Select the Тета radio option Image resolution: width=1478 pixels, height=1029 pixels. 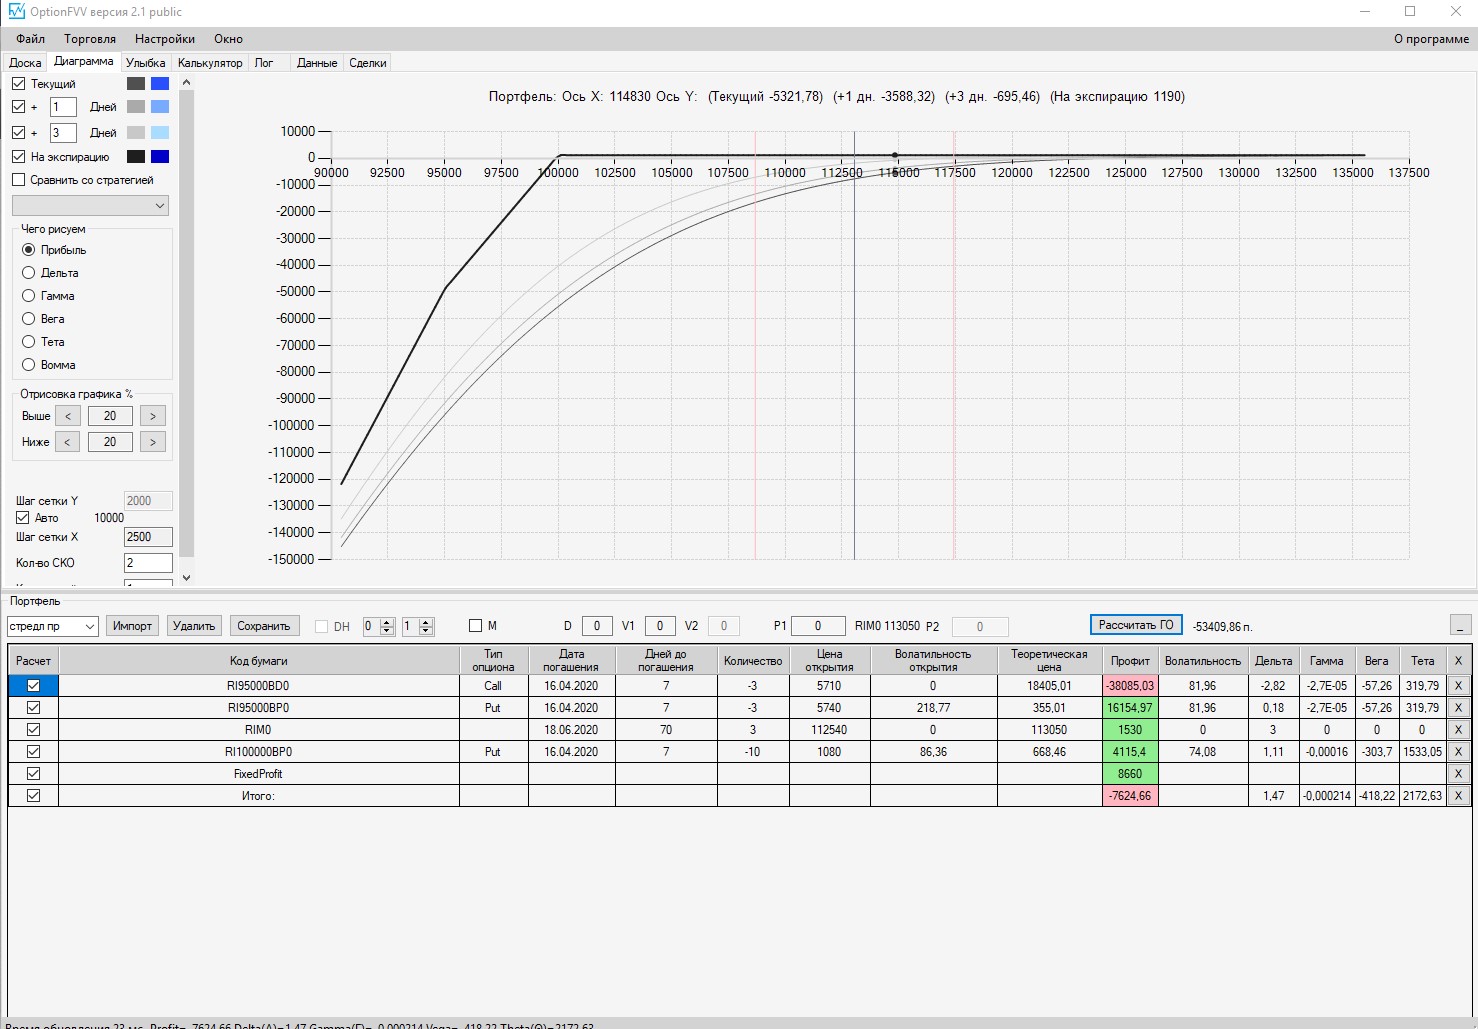click(x=29, y=342)
